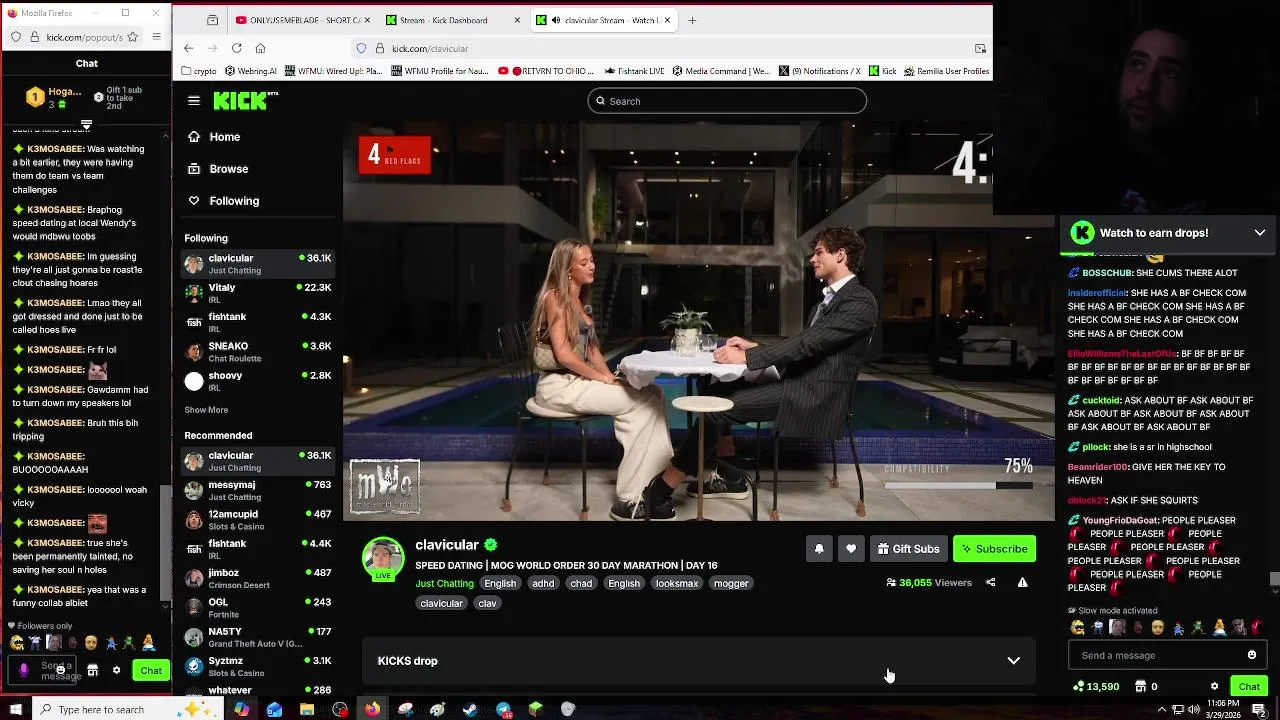Viewport: 1280px width, 720px height.
Task: Close the clavicular Stream tab
Action: click(x=668, y=20)
